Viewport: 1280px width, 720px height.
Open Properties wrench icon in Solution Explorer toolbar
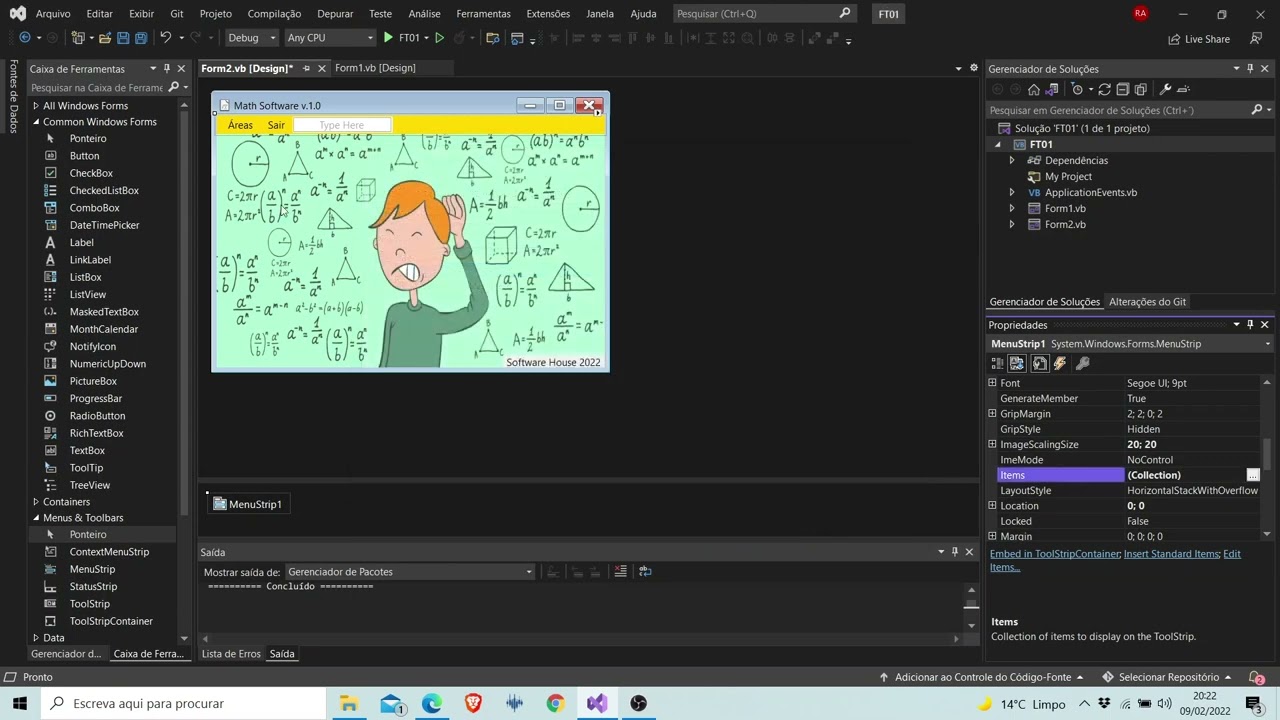pos(1165,89)
